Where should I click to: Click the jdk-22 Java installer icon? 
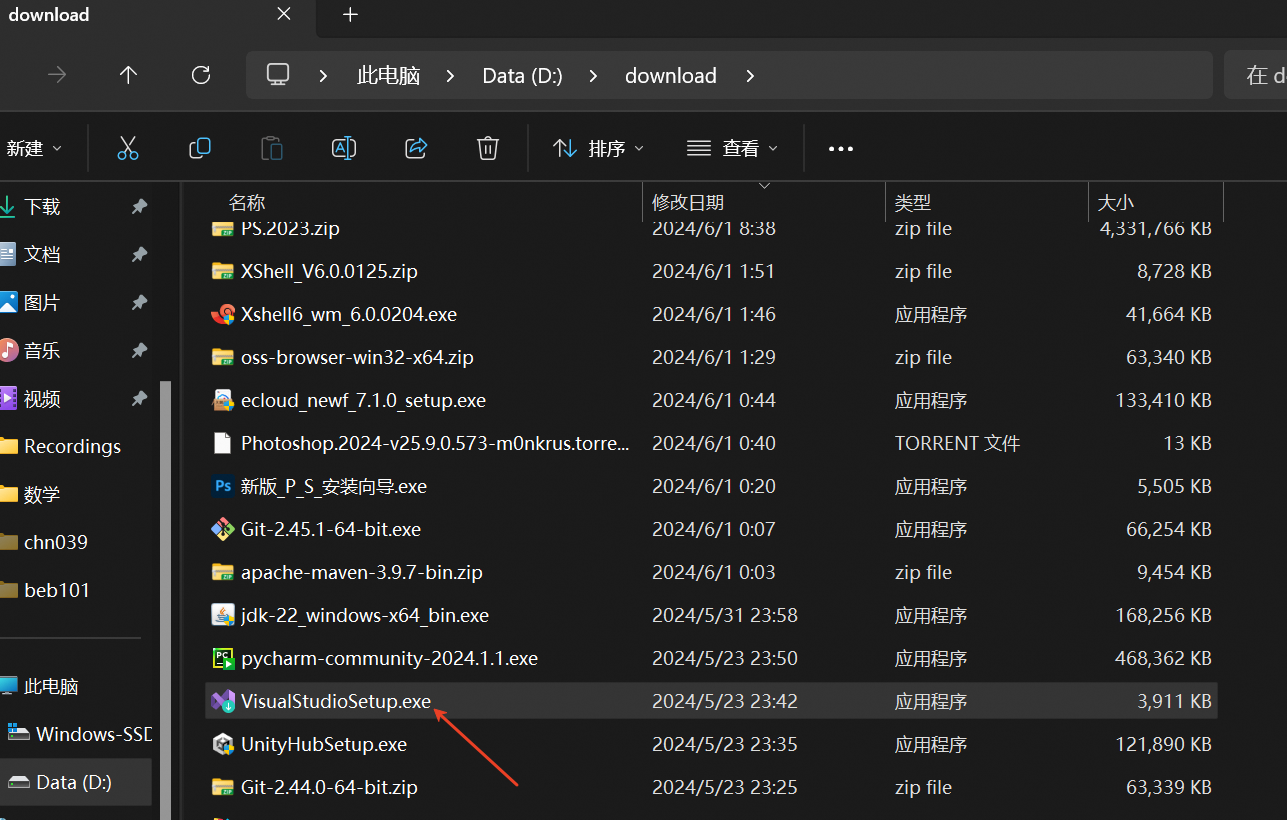click(x=222, y=615)
